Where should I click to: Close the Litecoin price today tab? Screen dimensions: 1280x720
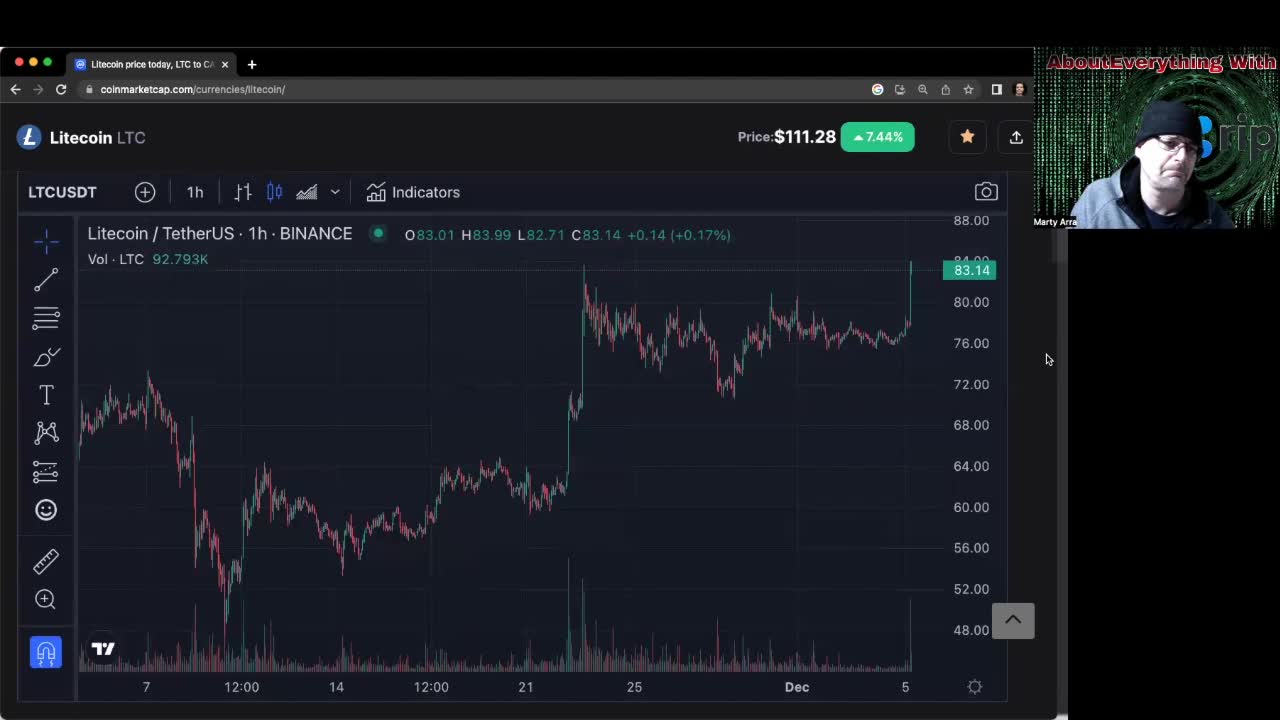(x=225, y=64)
